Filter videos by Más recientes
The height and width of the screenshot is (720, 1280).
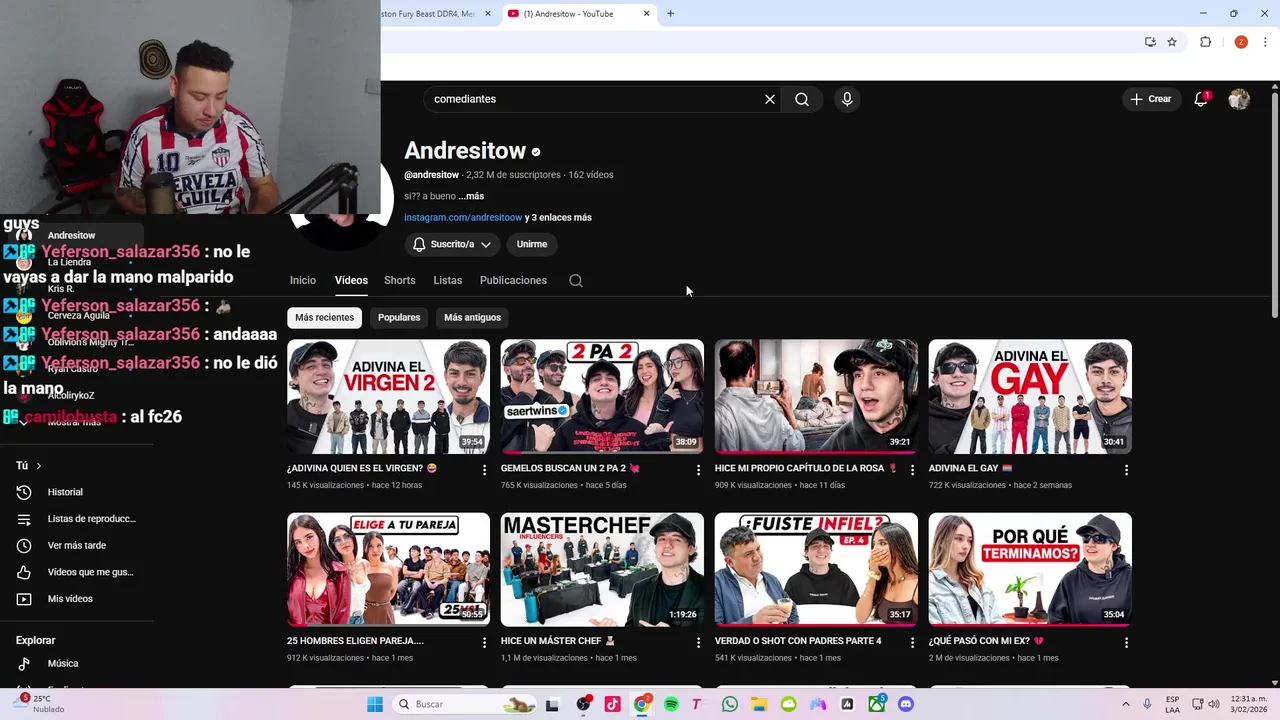click(x=324, y=317)
